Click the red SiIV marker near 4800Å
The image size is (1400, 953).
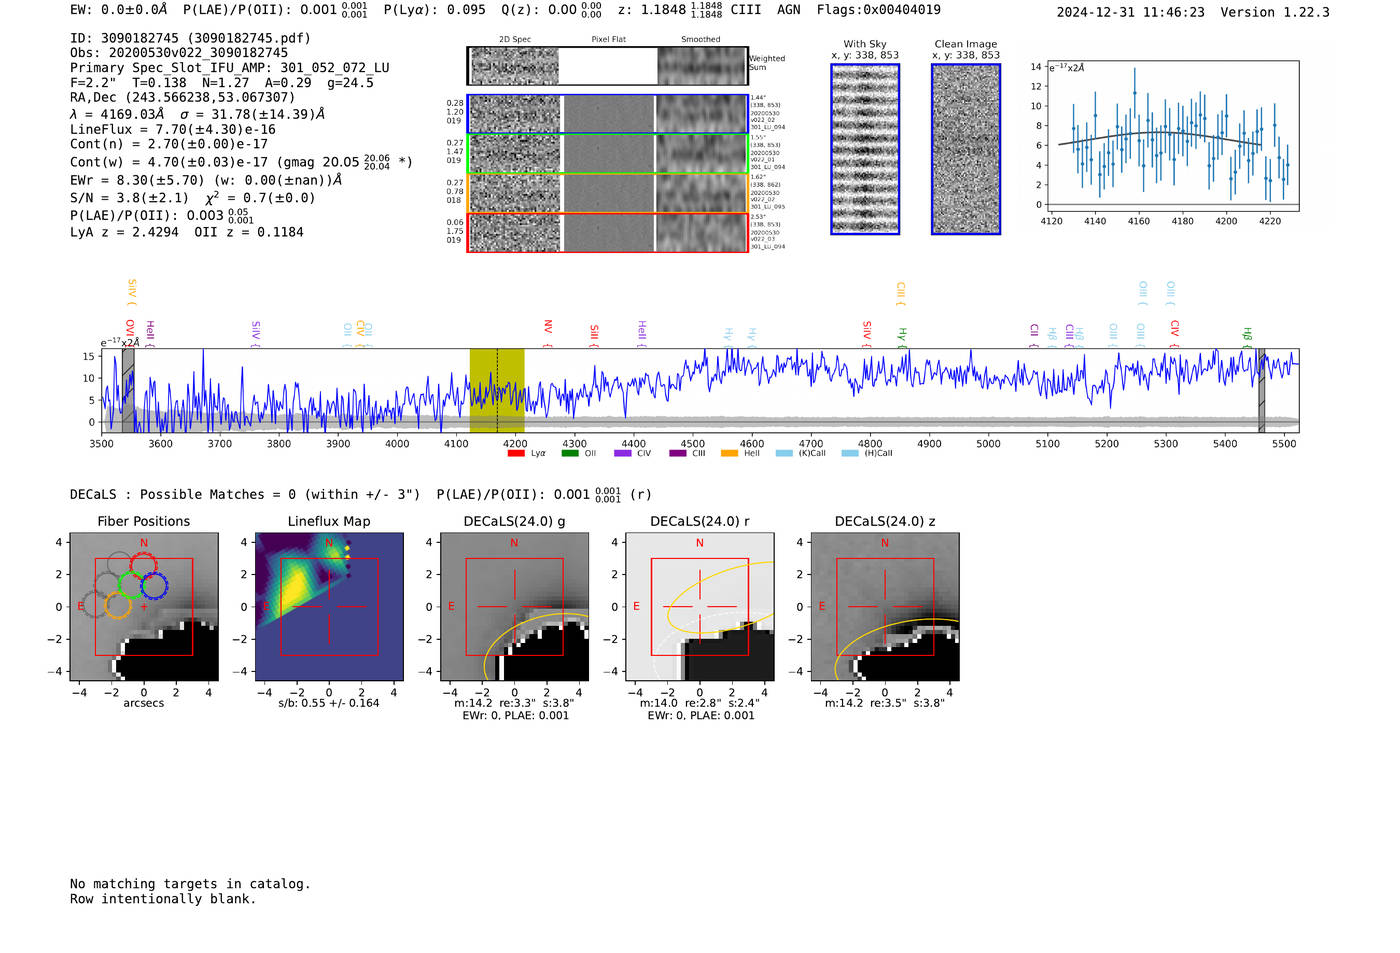[867, 333]
